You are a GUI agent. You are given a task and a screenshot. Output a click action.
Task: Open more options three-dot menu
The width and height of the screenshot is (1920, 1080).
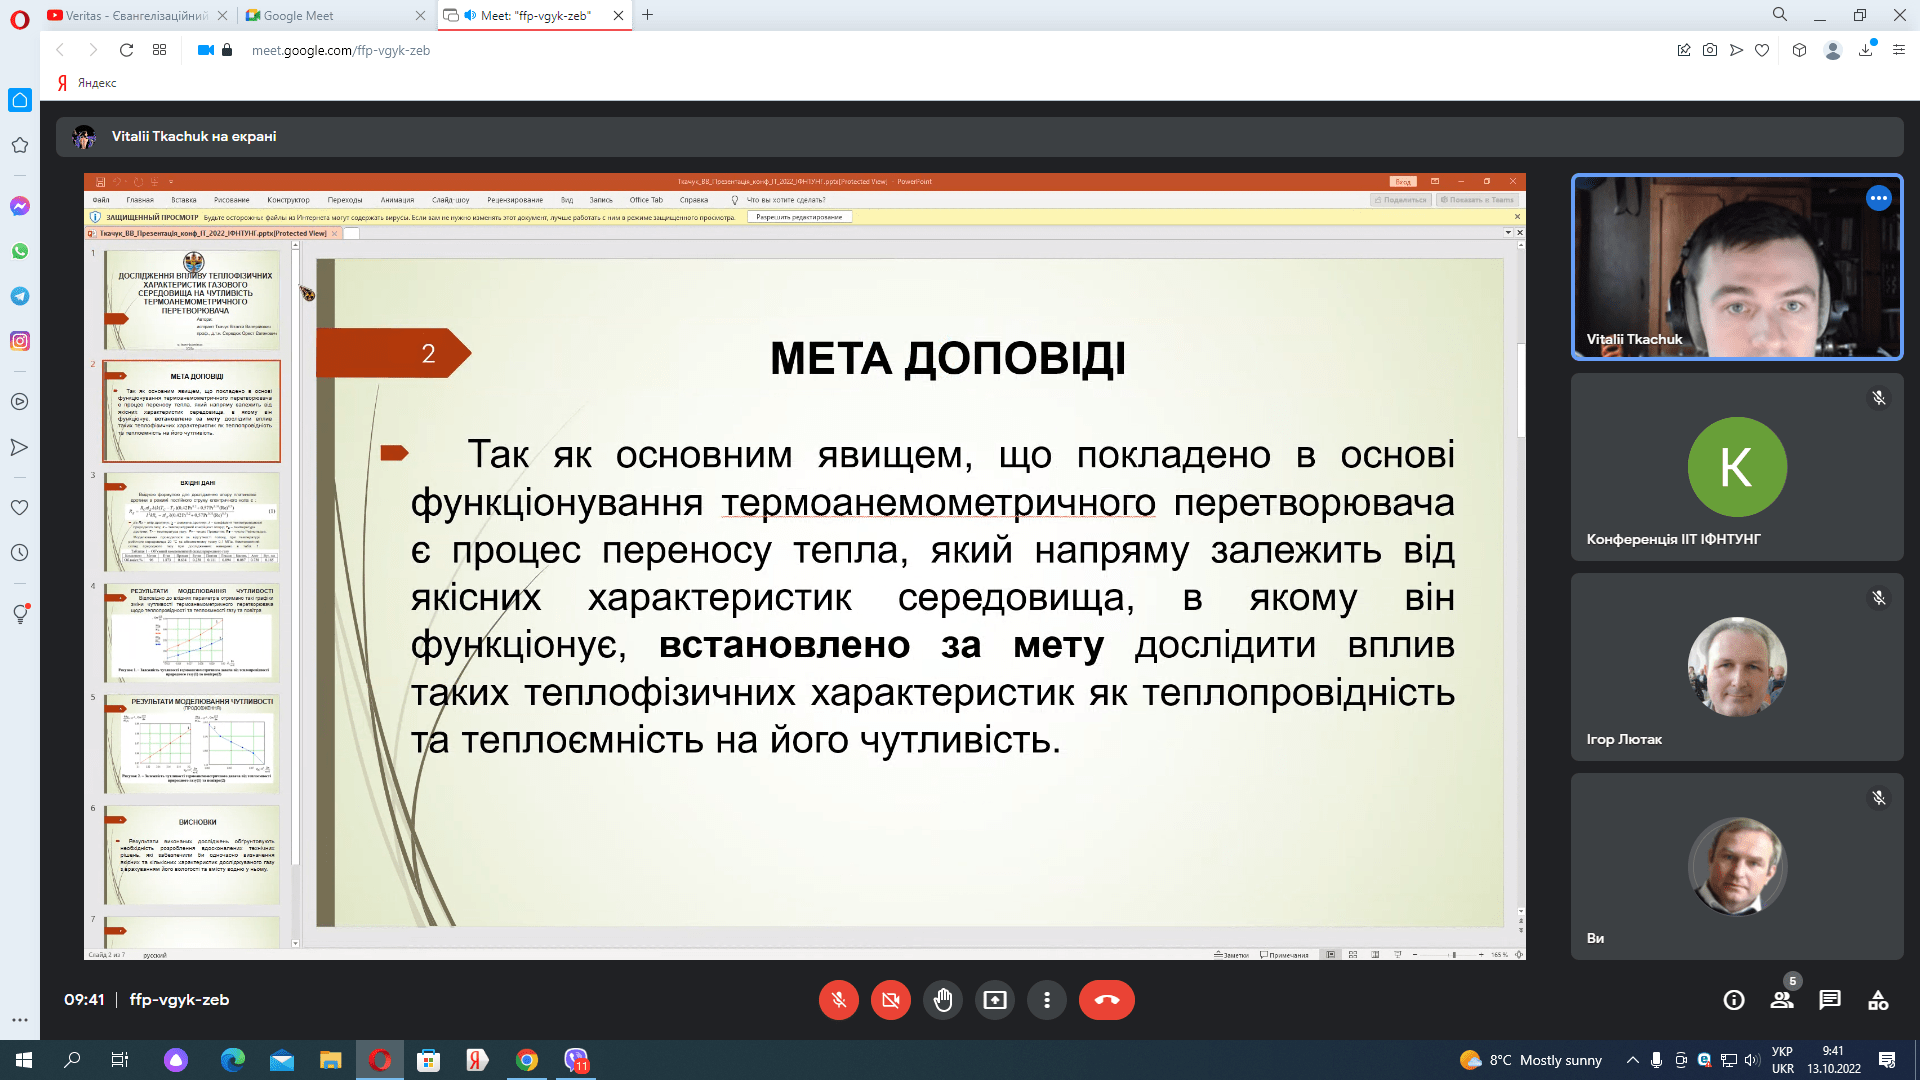tap(1047, 1000)
